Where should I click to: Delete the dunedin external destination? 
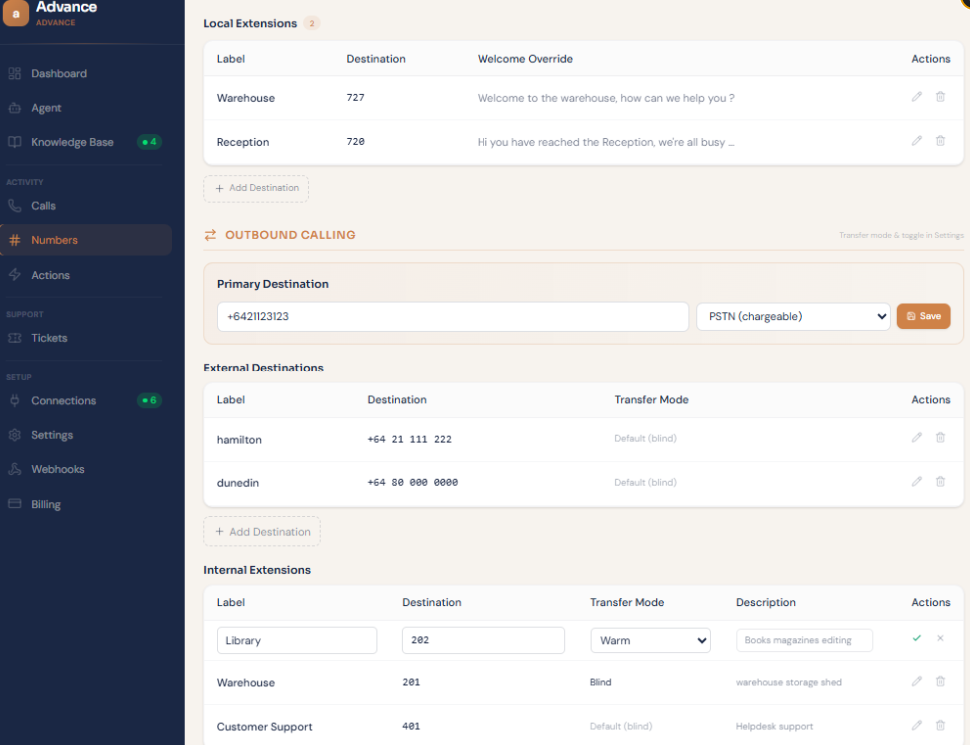(940, 481)
